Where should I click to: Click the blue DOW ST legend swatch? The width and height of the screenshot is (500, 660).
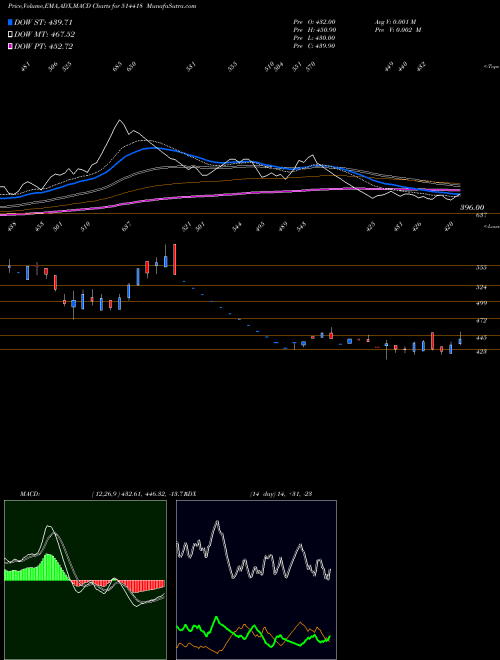[x=10, y=22]
